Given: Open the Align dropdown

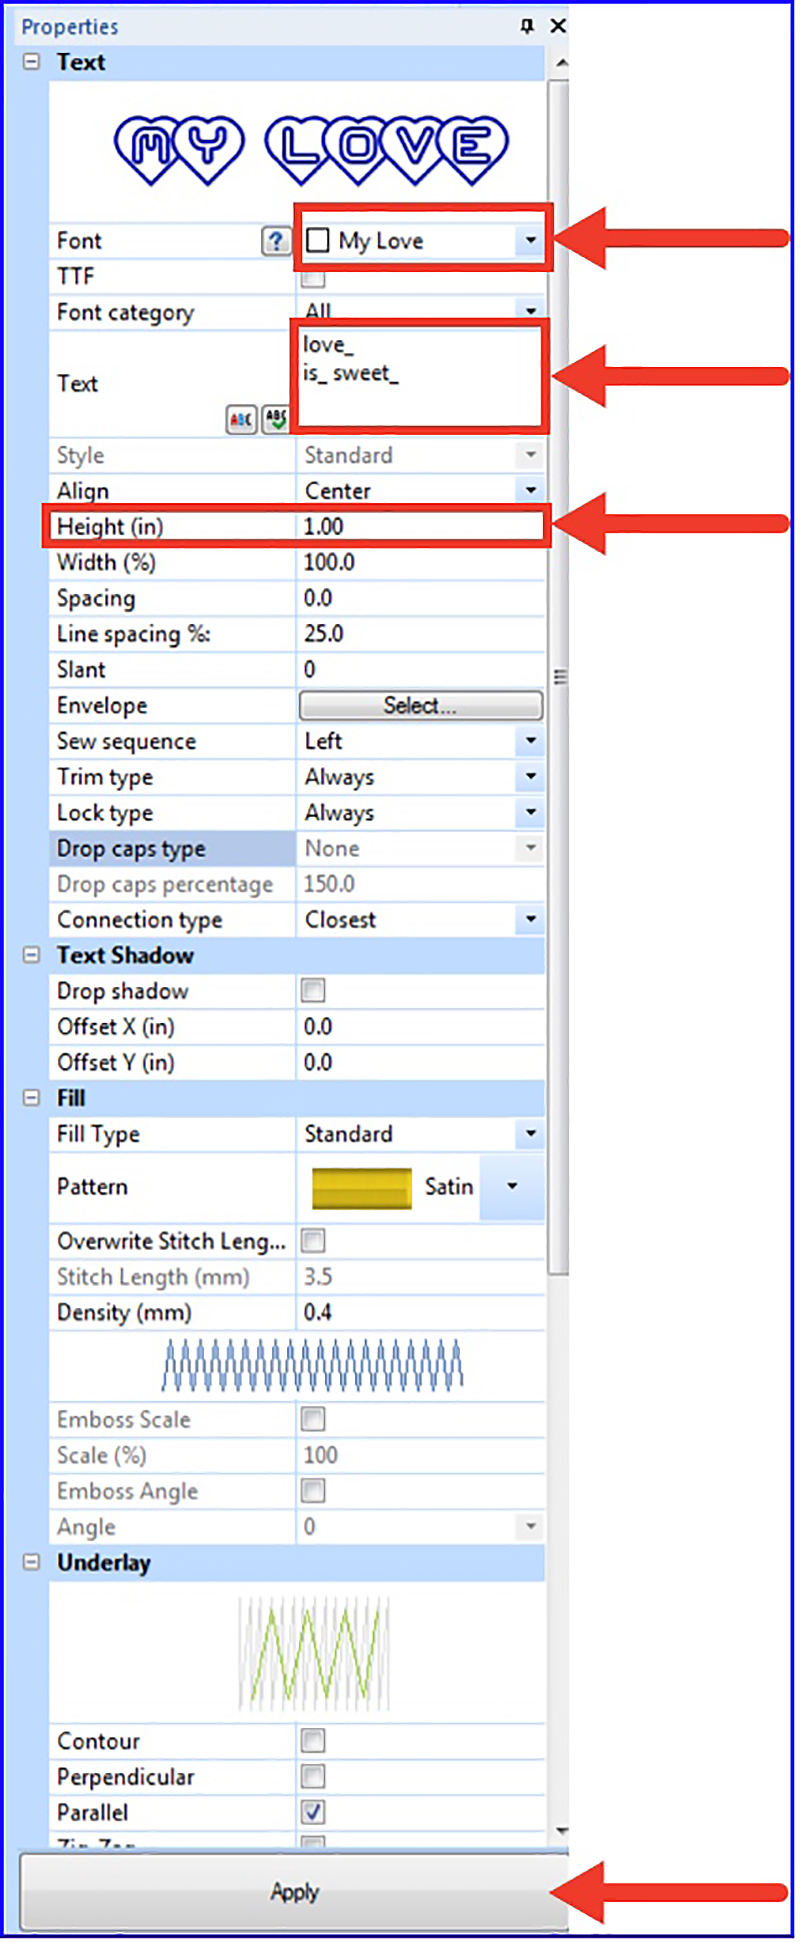Looking at the screenshot, I should pyautogui.click(x=530, y=491).
